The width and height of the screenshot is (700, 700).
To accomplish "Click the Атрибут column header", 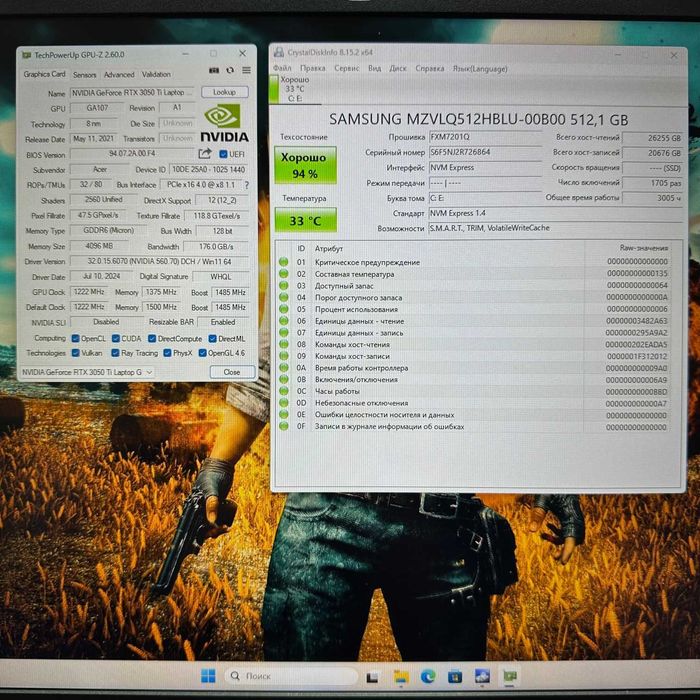I will (329, 248).
